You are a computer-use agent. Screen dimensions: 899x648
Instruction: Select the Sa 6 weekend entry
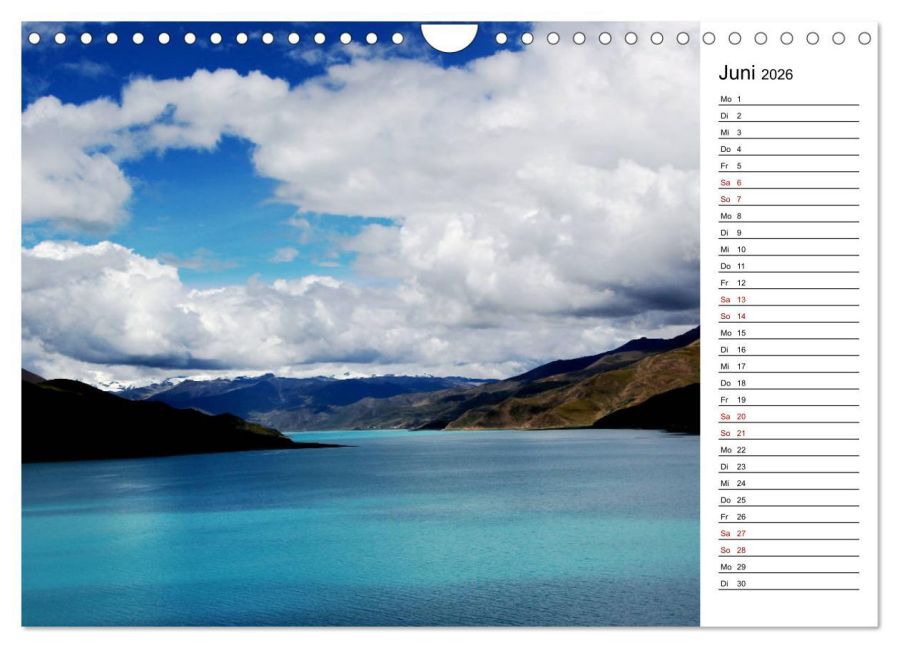click(788, 183)
